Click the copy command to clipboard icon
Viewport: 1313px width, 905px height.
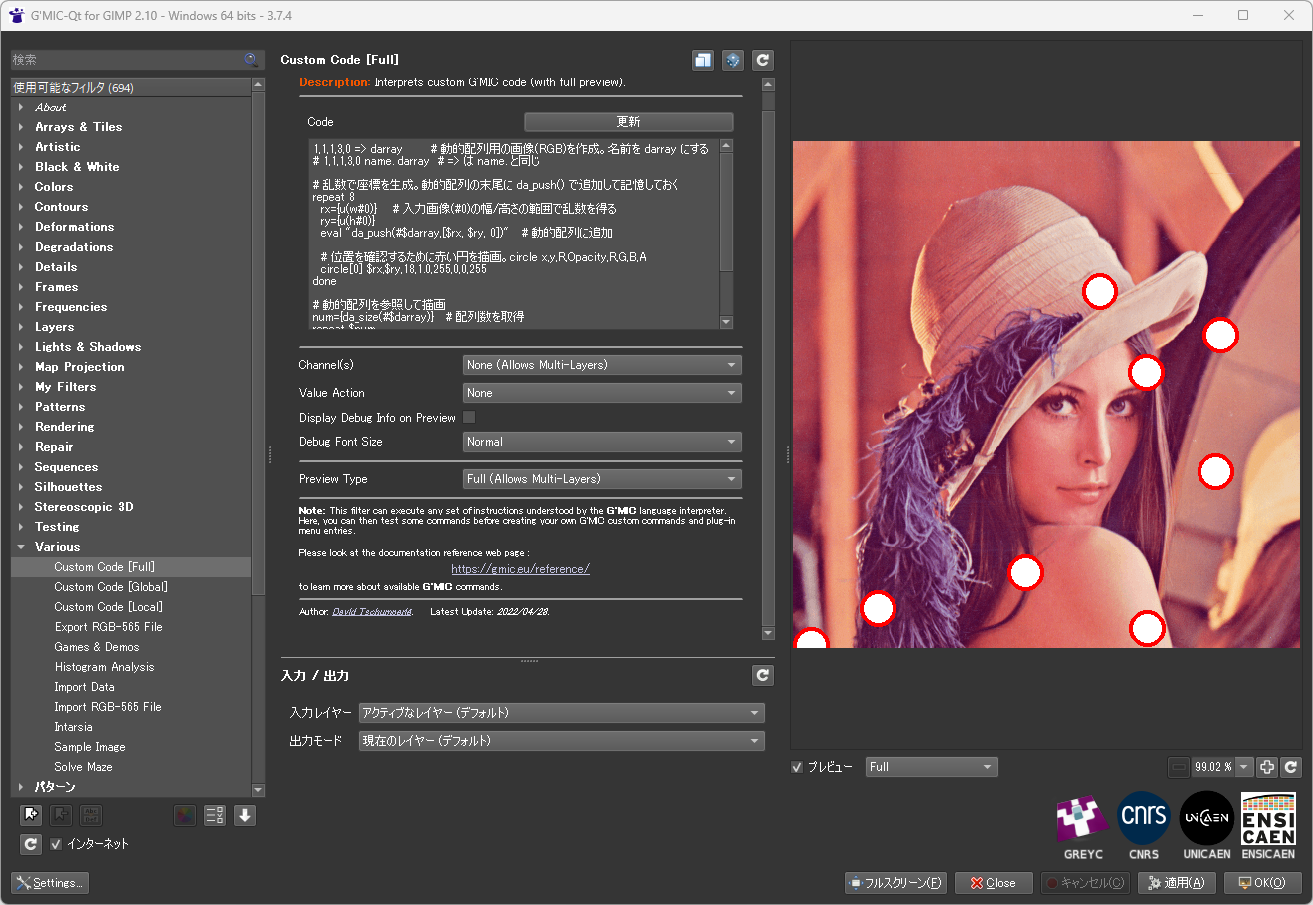(703, 61)
